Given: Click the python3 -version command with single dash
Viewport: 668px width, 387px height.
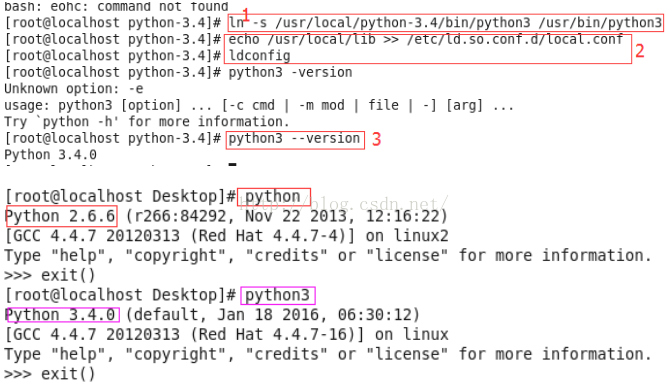Looking at the screenshot, I should tap(290, 72).
